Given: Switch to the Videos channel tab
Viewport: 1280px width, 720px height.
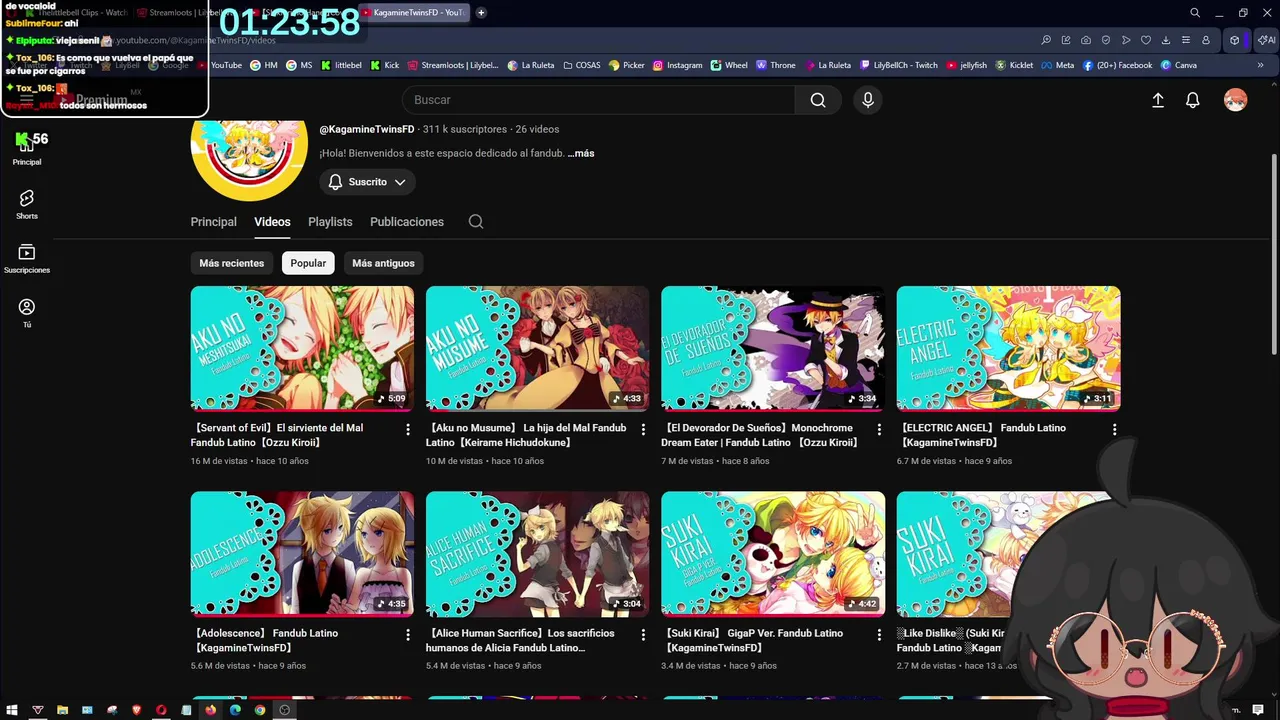Looking at the screenshot, I should 272,222.
